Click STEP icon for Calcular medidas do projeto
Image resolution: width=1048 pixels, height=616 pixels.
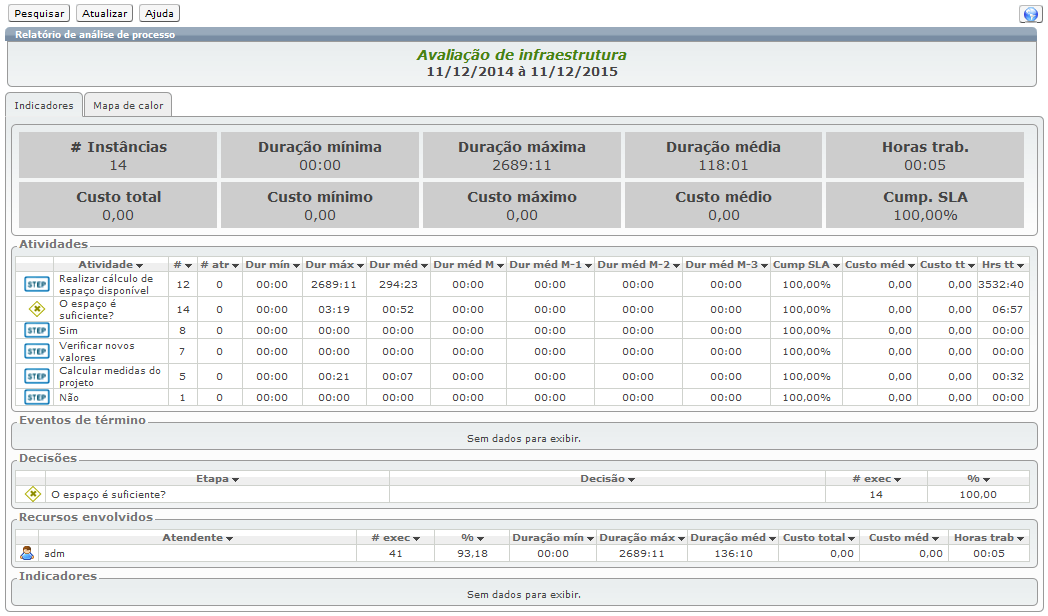[x=36, y=376]
